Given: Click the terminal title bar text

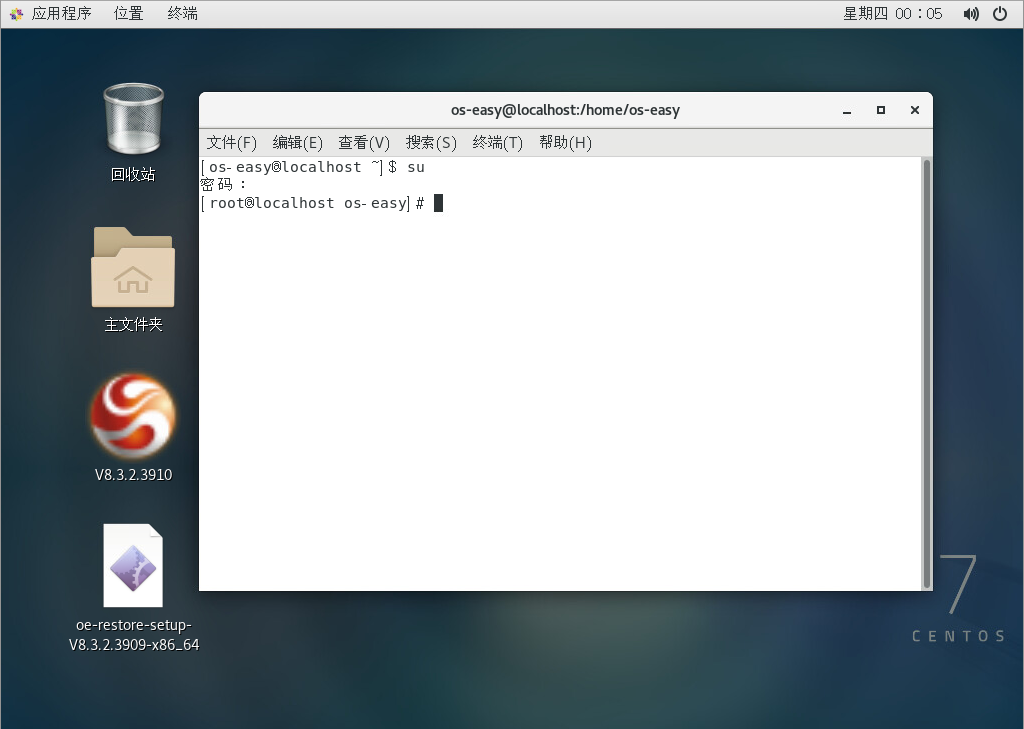Looking at the screenshot, I should click(x=565, y=110).
